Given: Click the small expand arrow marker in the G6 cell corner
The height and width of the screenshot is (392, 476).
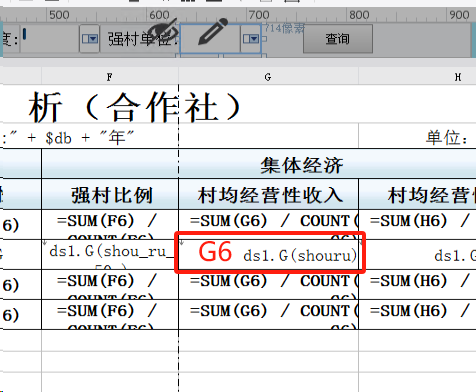Looking at the screenshot, I should (182, 243).
